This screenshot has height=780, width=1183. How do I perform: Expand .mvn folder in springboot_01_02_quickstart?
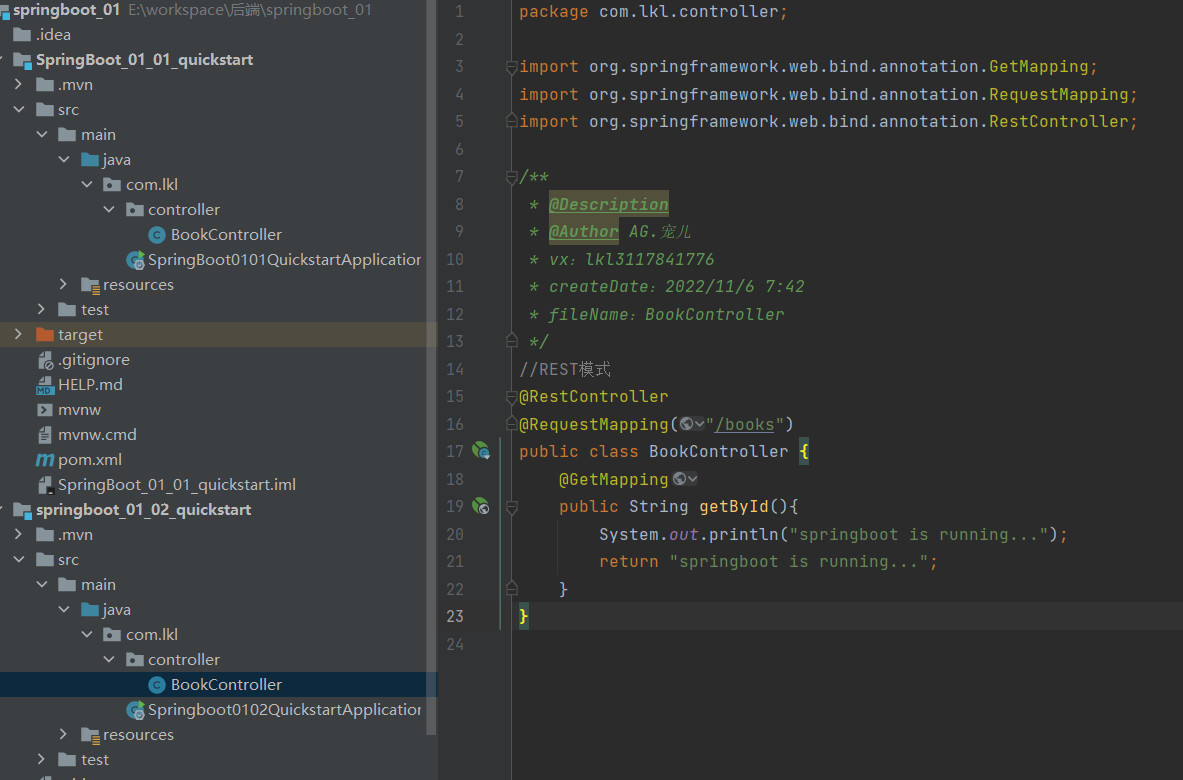[x=18, y=534]
